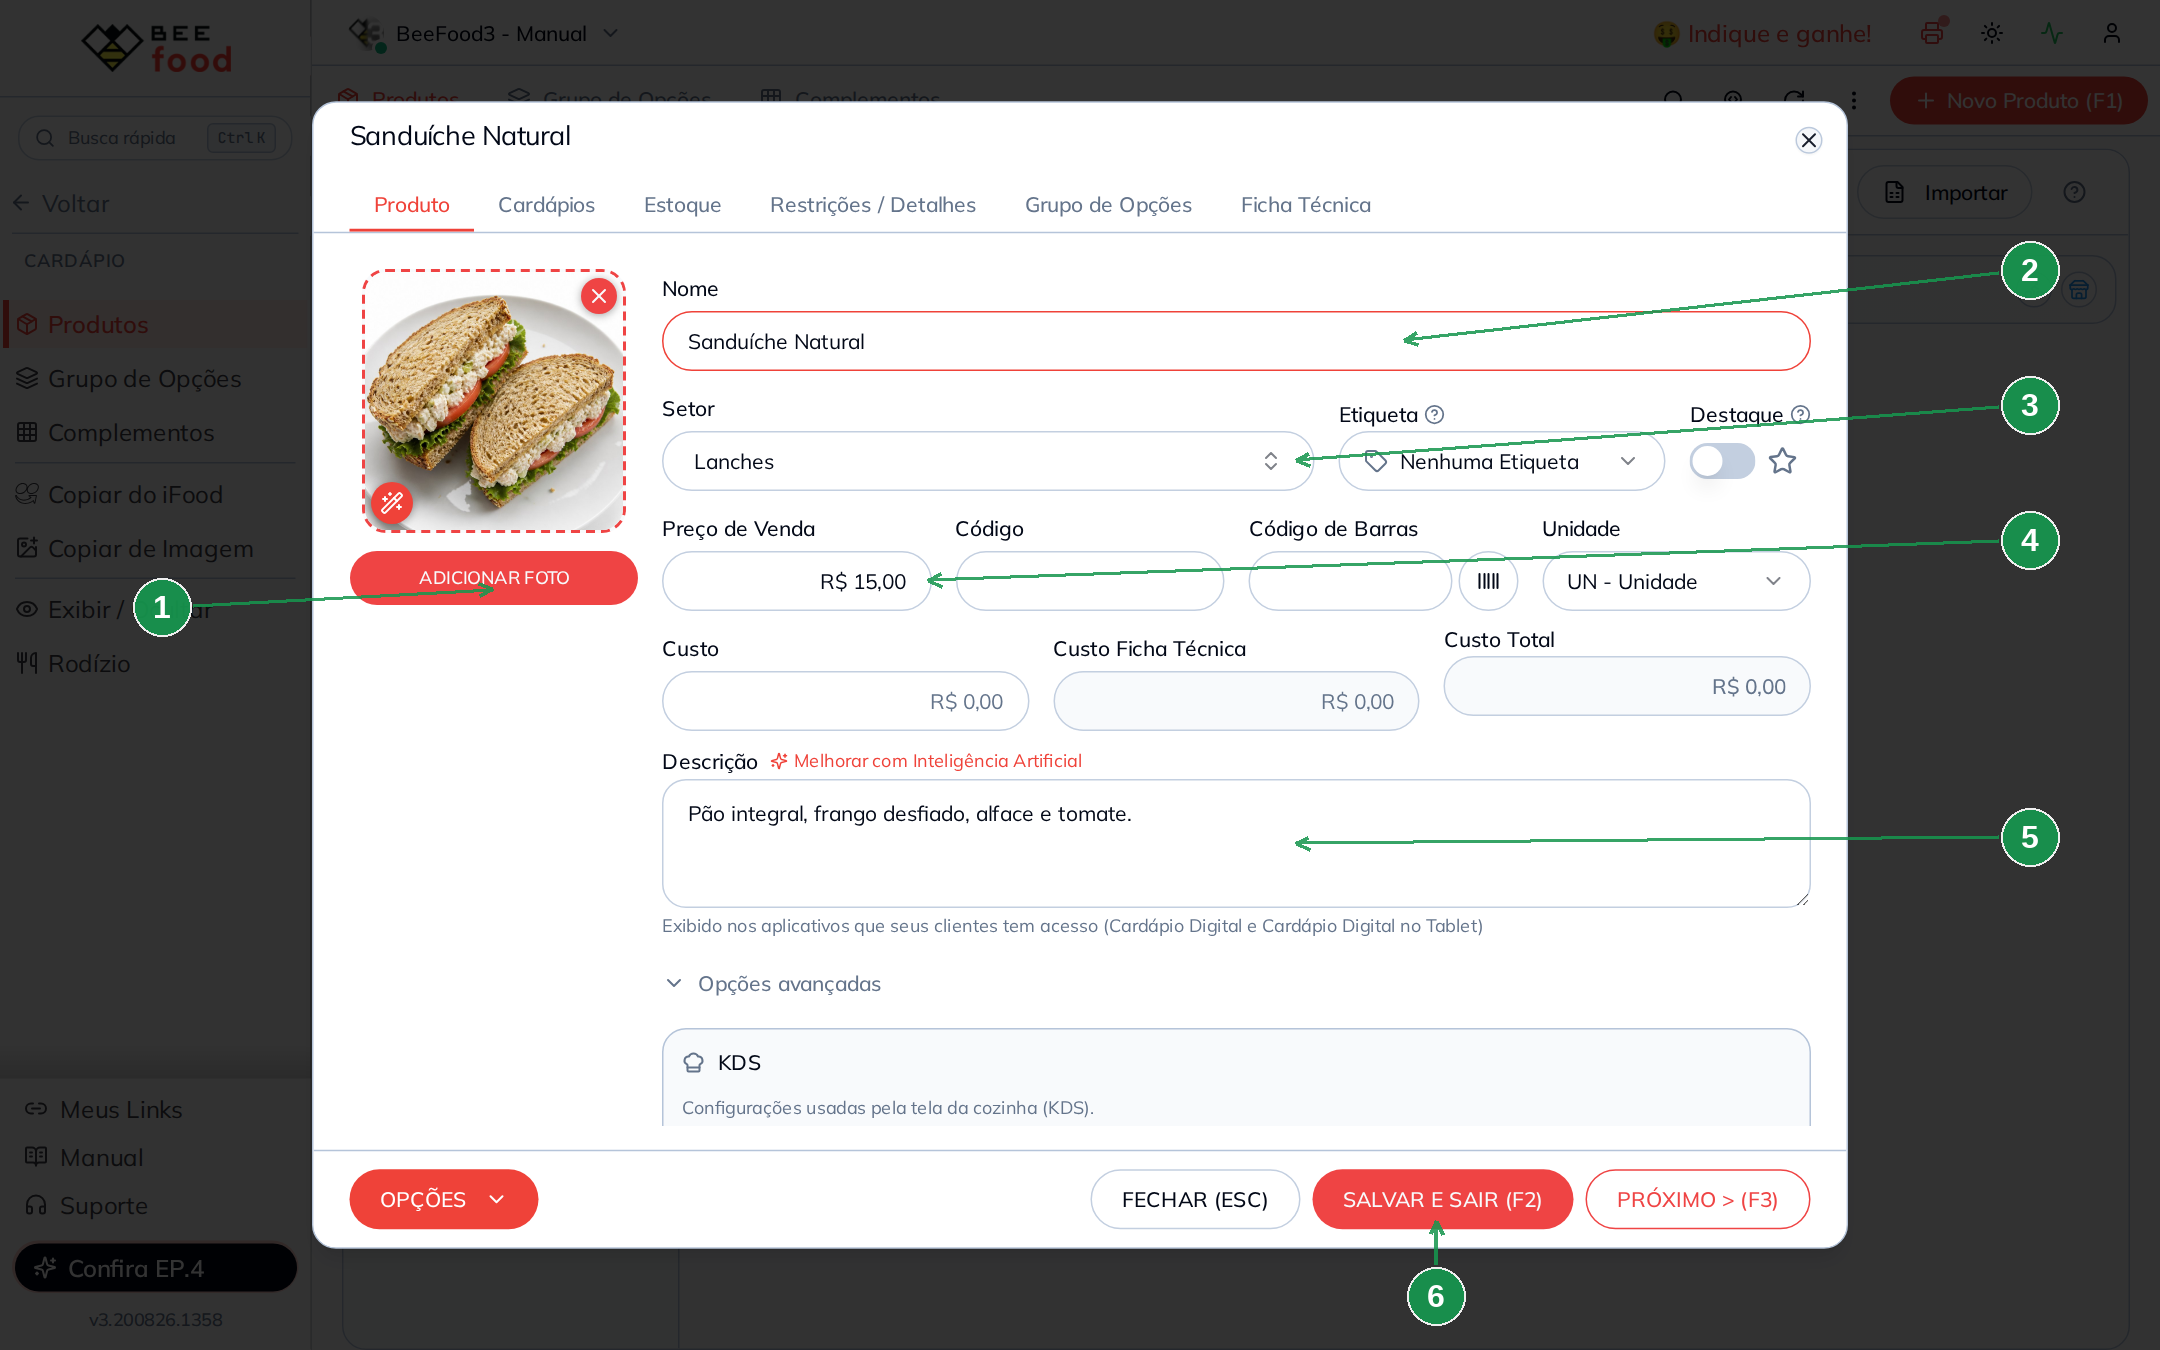The height and width of the screenshot is (1350, 2160).
Task: Switch to the Ficha Técnica tab
Action: (x=1305, y=205)
